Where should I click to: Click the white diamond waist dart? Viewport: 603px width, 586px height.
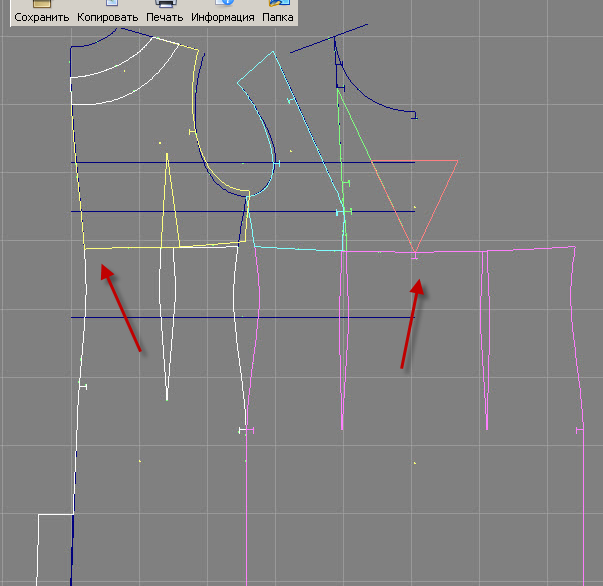[167, 324]
